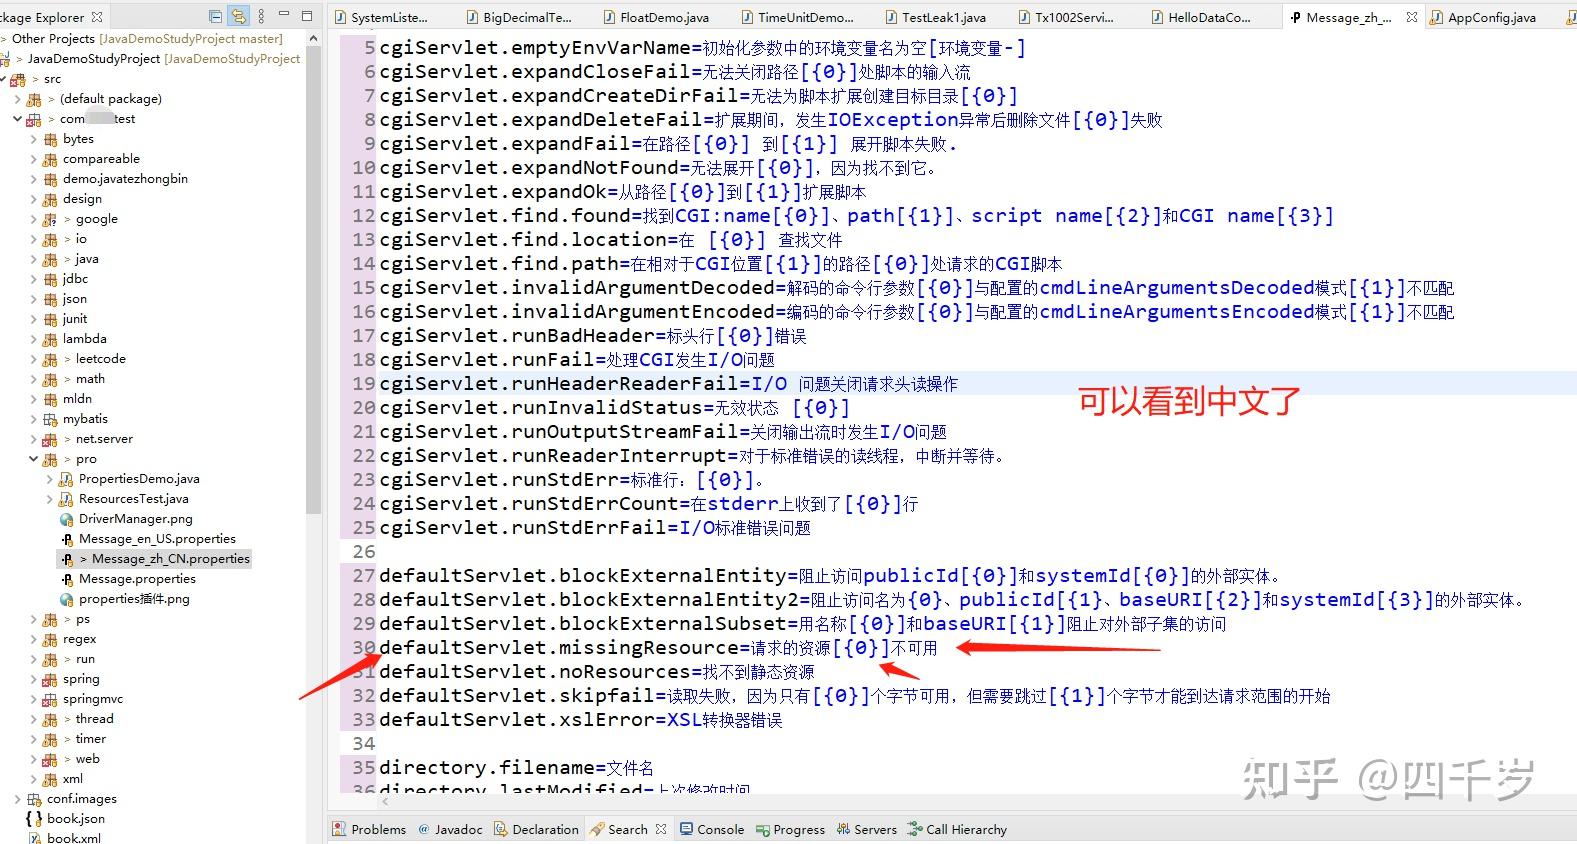Screen dimensions: 1577x844
Task: Collapse the com test package node
Action: (18, 119)
